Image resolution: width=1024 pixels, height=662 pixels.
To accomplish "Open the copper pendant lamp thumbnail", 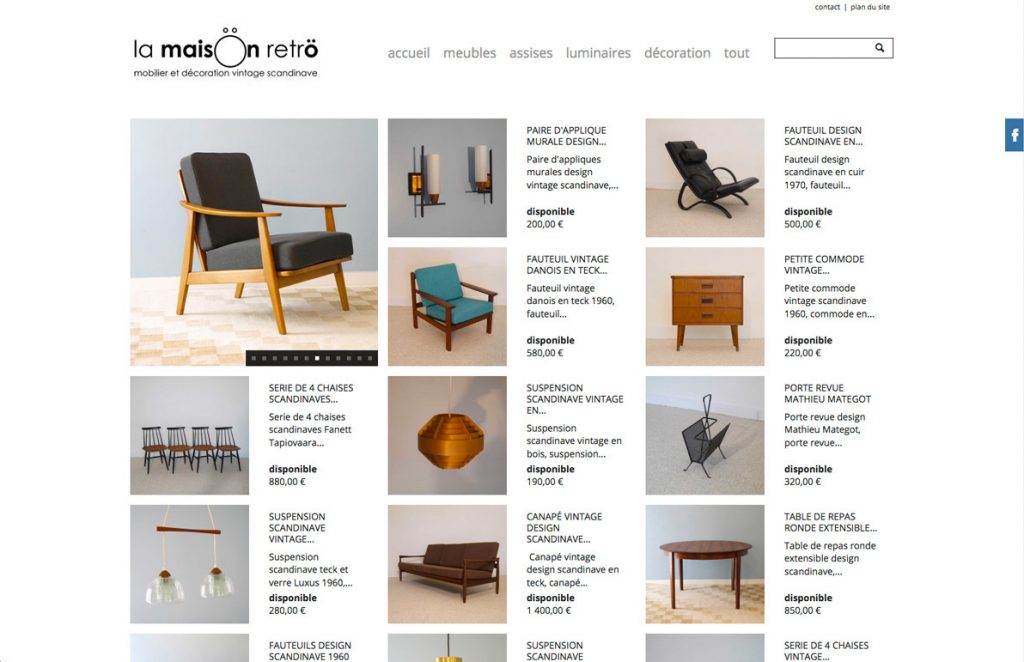I will (x=447, y=435).
